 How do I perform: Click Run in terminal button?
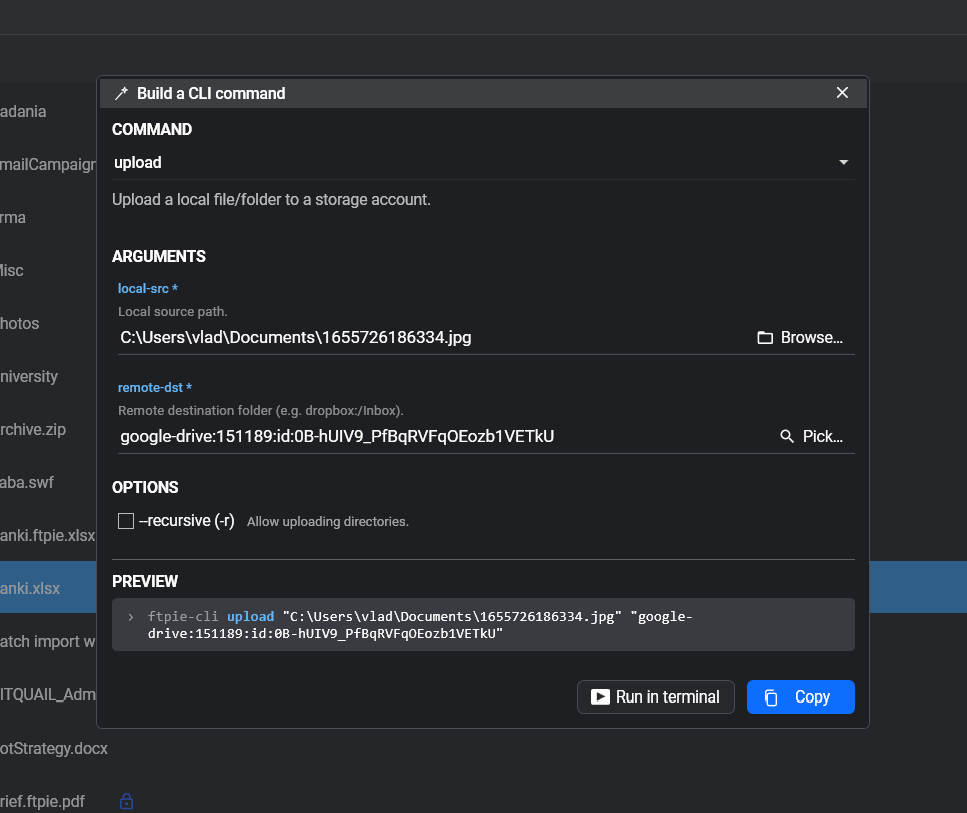(656, 697)
